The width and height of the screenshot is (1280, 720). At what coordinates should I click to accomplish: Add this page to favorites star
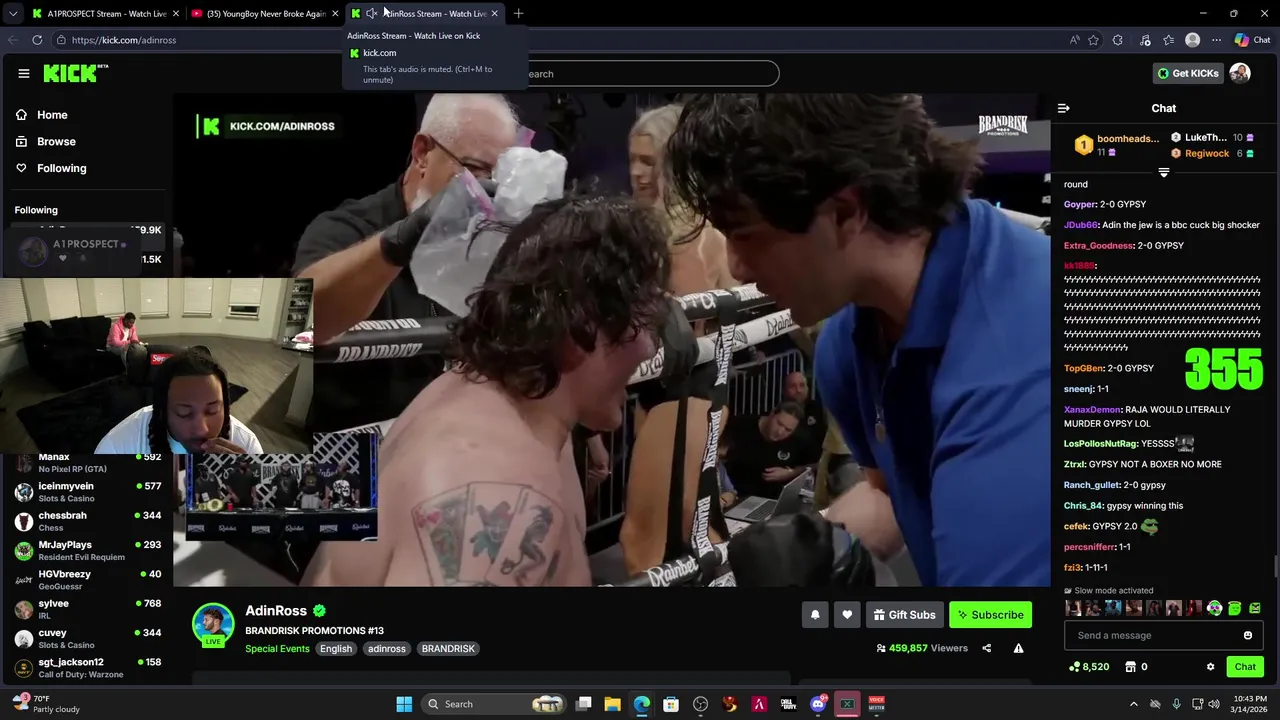tap(1093, 40)
